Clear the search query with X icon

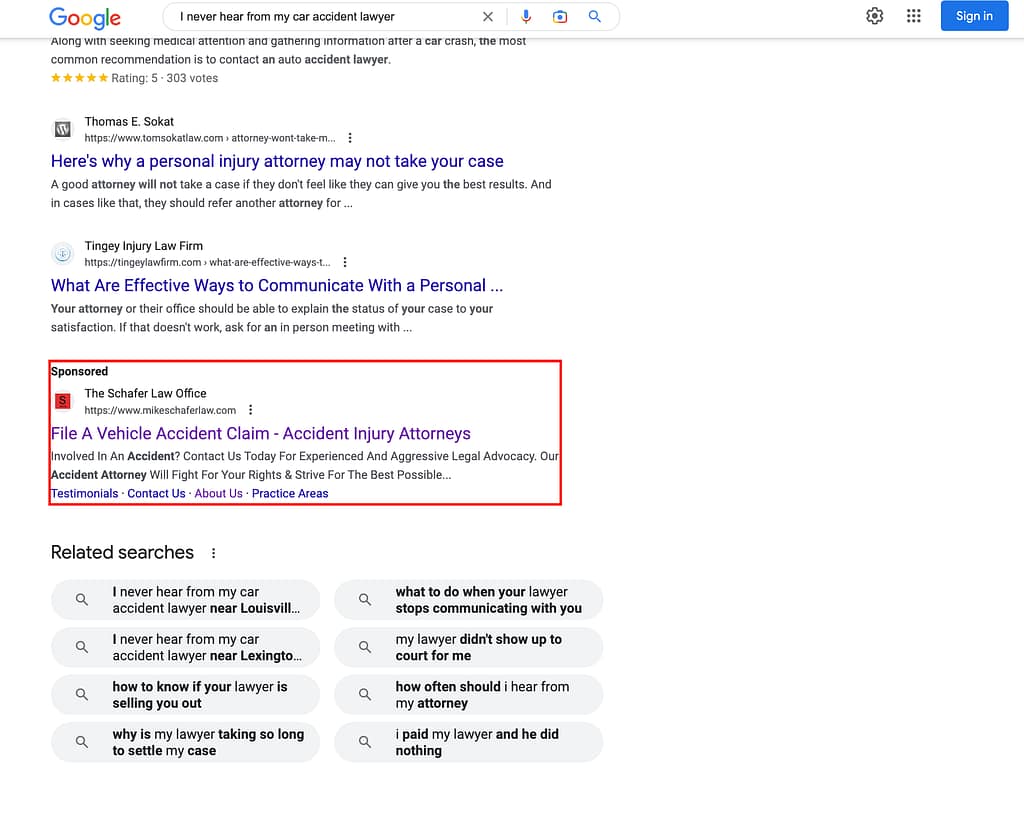488,17
